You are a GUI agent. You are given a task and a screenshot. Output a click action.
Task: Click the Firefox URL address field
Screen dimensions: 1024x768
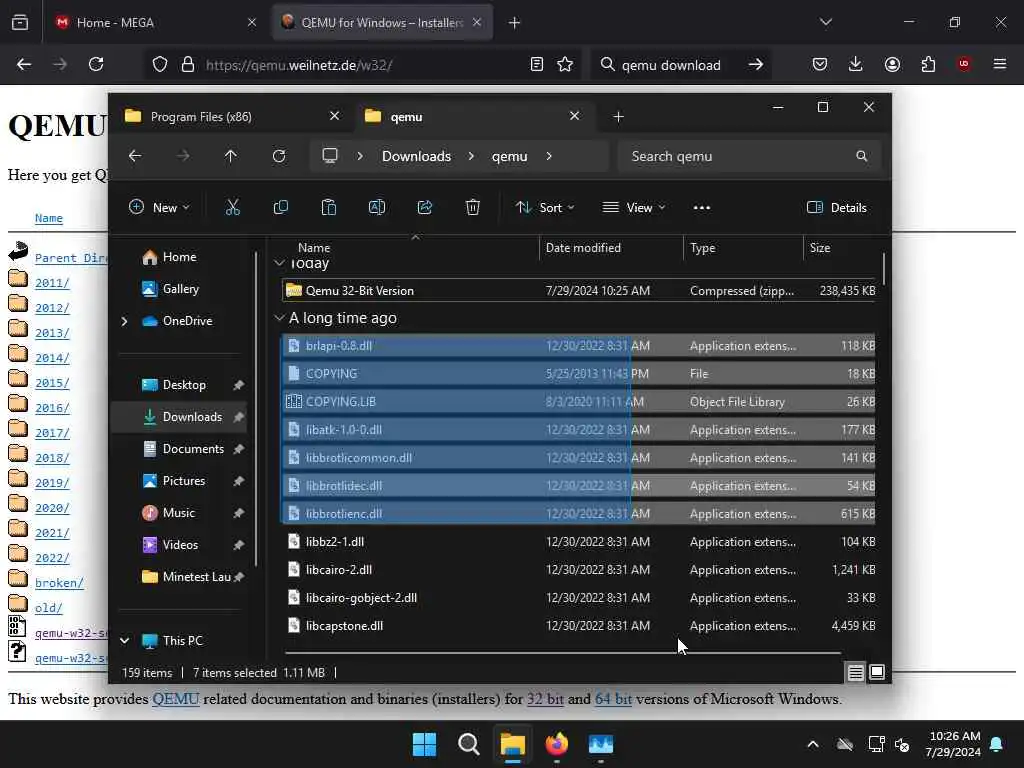tap(362, 65)
